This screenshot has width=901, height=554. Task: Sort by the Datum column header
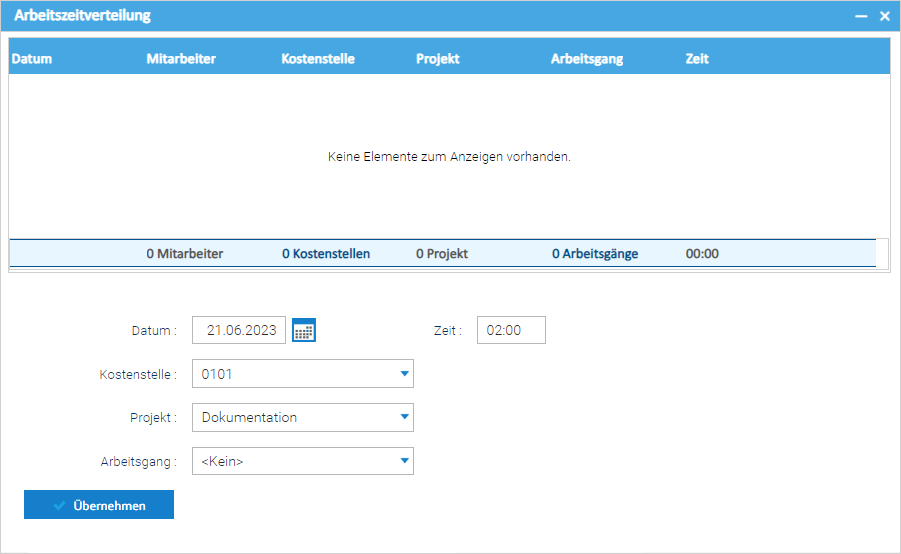coord(32,59)
